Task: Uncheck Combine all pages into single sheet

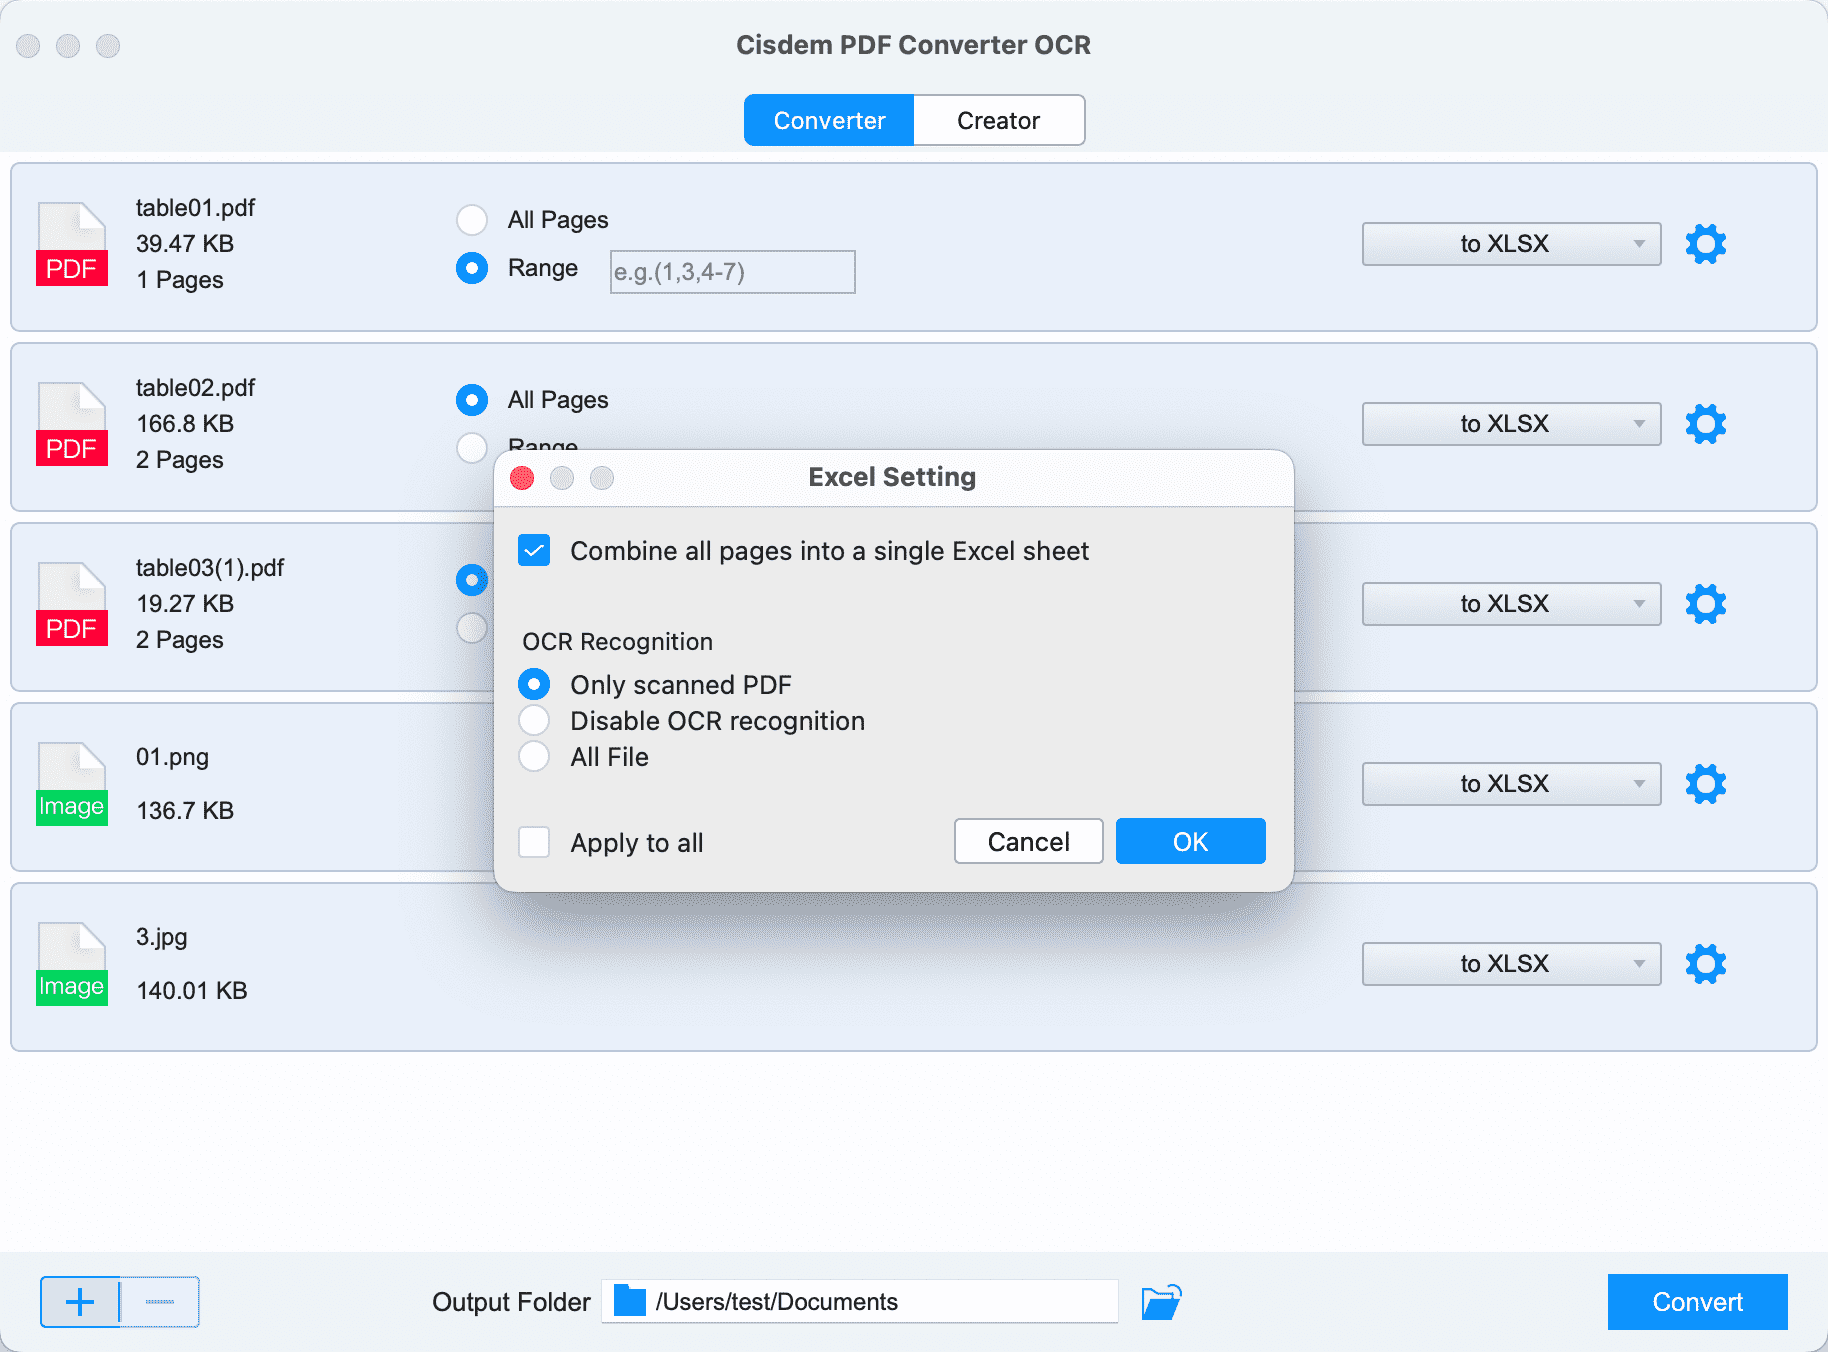Action: 534,550
